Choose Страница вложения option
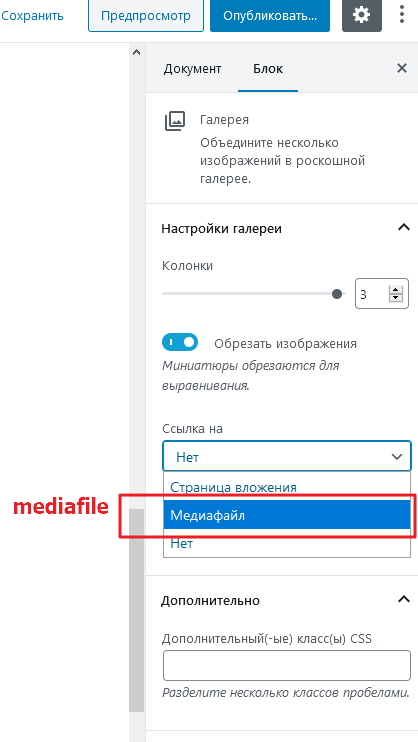The height and width of the screenshot is (742, 418). pyautogui.click(x=287, y=487)
